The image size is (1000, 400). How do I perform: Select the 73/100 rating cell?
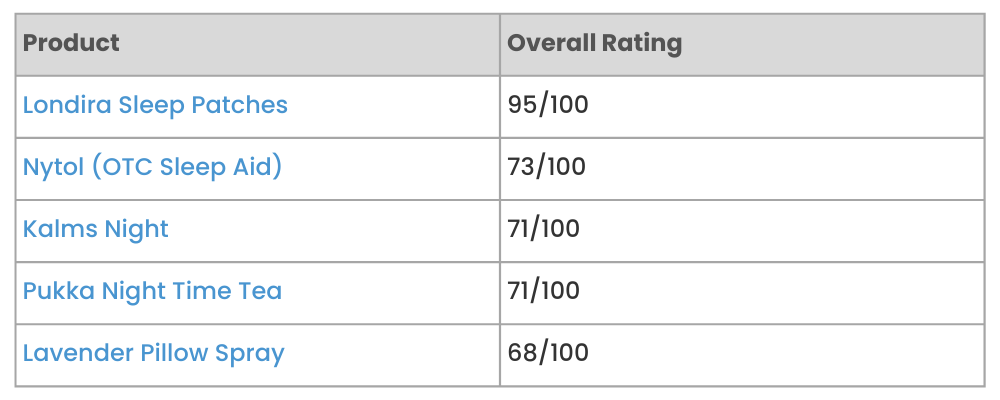[x=546, y=167]
